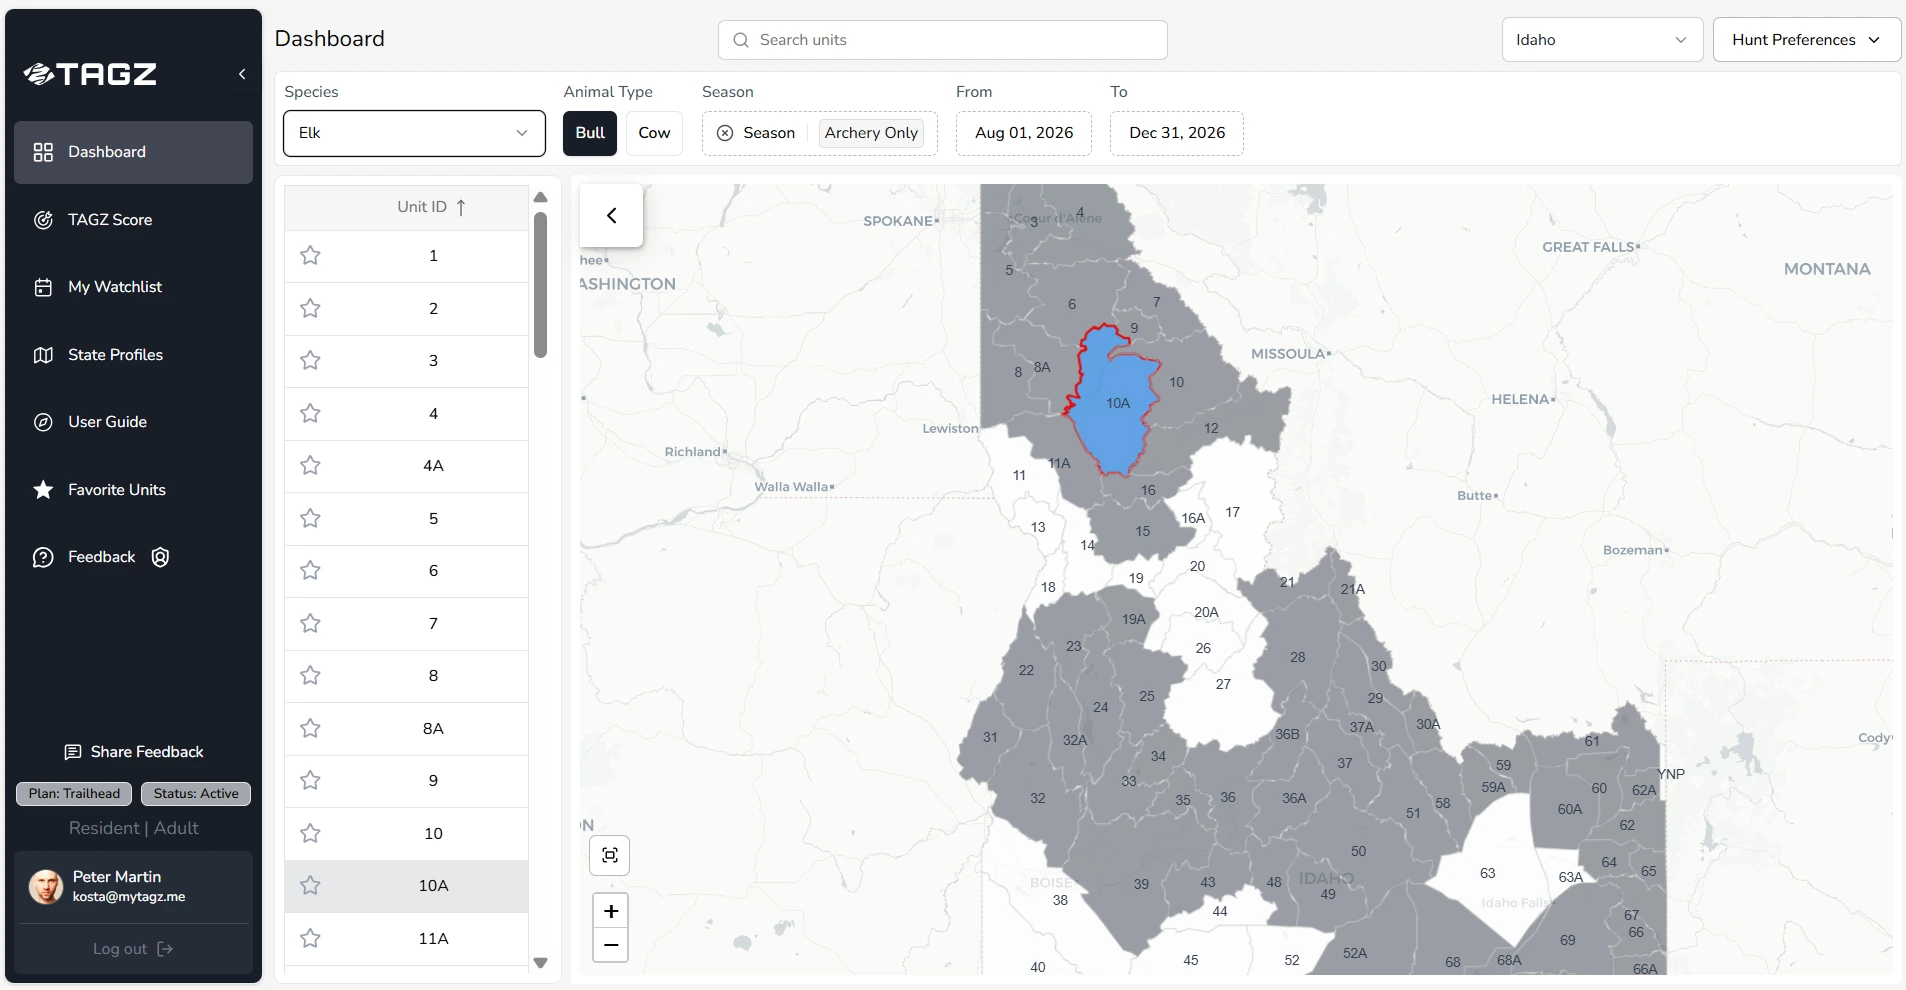Switch to the Bull tab
Image resolution: width=1906 pixels, height=990 pixels.
pyautogui.click(x=590, y=133)
